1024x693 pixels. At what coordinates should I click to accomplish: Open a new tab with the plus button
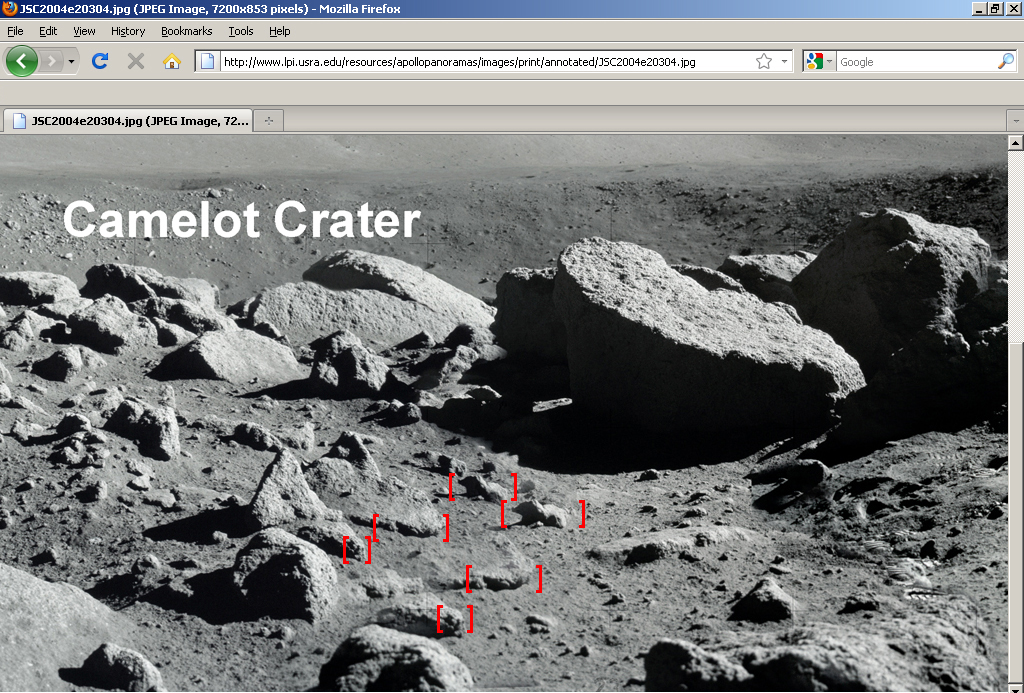tap(268, 121)
